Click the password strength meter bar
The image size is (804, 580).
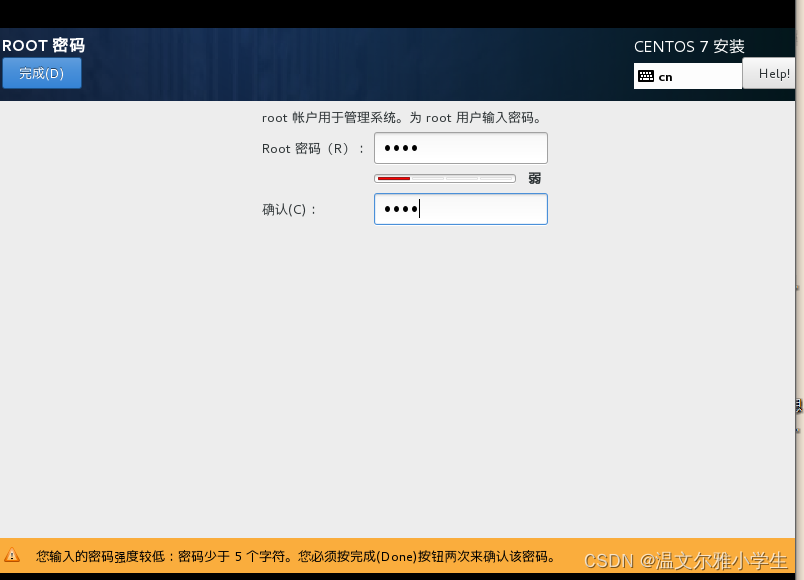[x=443, y=177]
